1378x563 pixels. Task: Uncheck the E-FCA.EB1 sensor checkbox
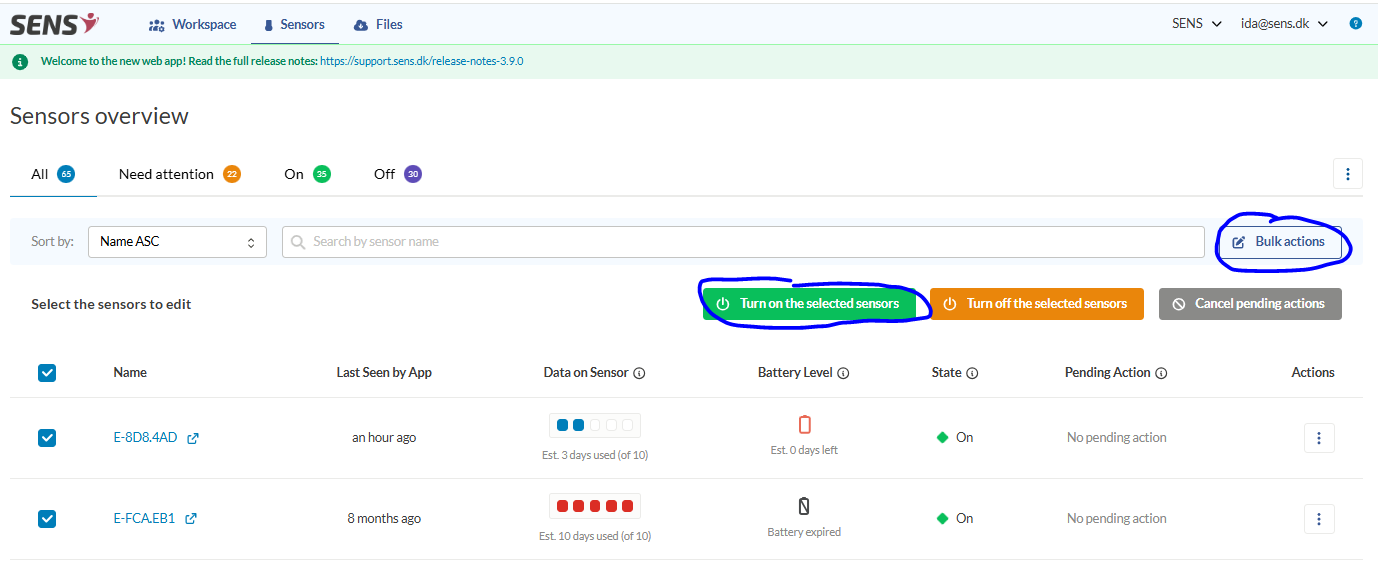point(47,519)
